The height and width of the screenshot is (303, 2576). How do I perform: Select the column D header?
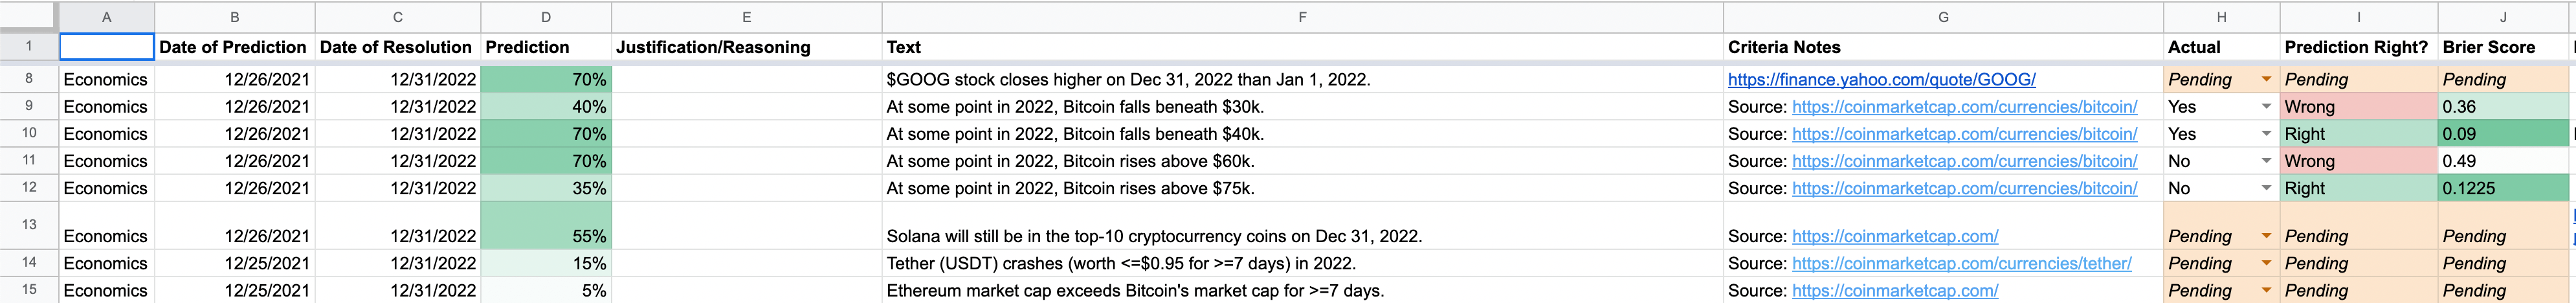point(546,17)
